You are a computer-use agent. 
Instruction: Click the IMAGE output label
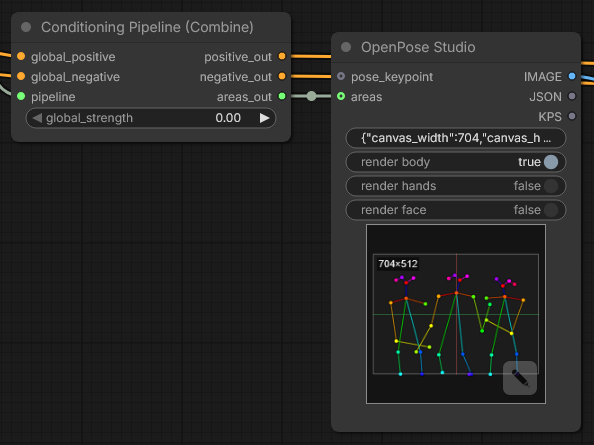pyautogui.click(x=543, y=77)
